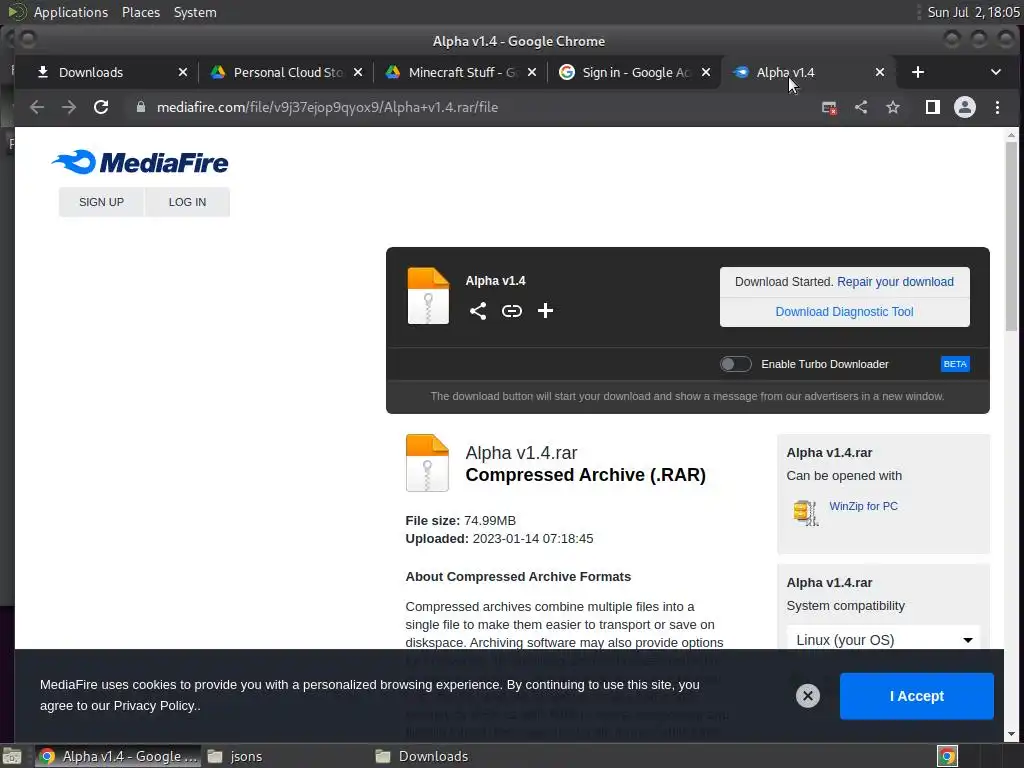Close the Sign in - Google tab

(x=706, y=72)
